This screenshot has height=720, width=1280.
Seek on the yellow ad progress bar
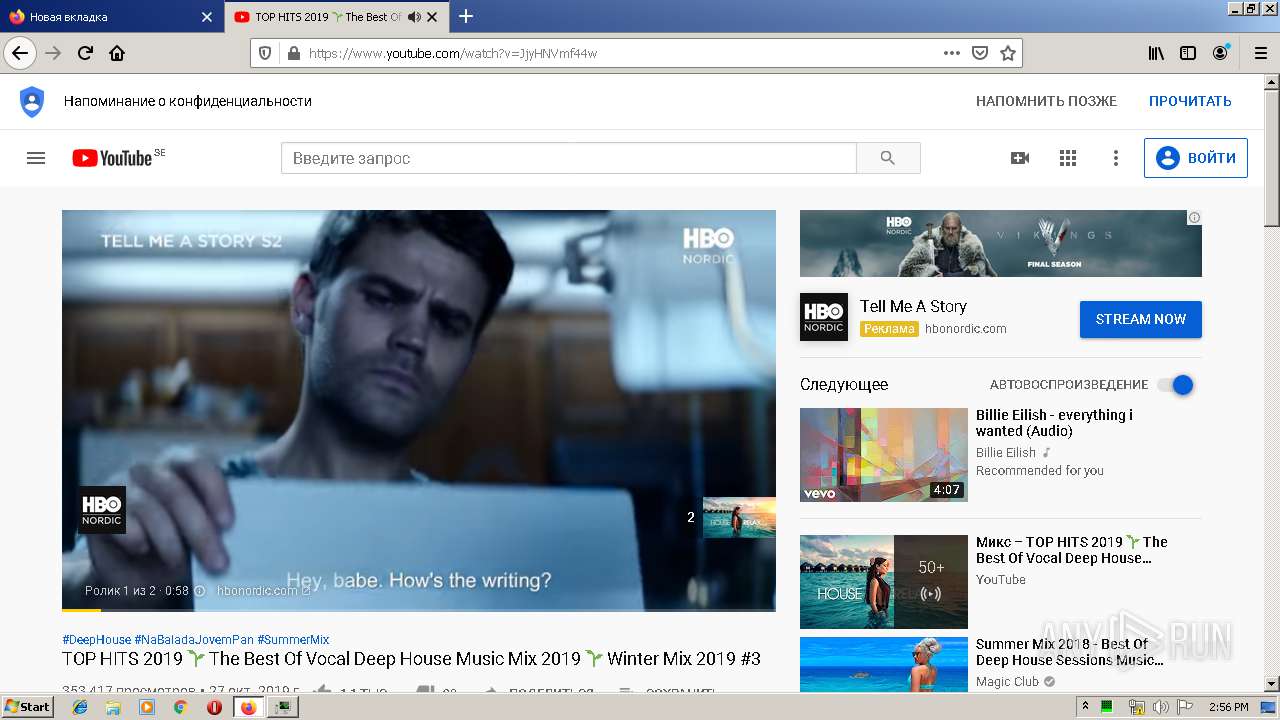pyautogui.click(x=81, y=609)
